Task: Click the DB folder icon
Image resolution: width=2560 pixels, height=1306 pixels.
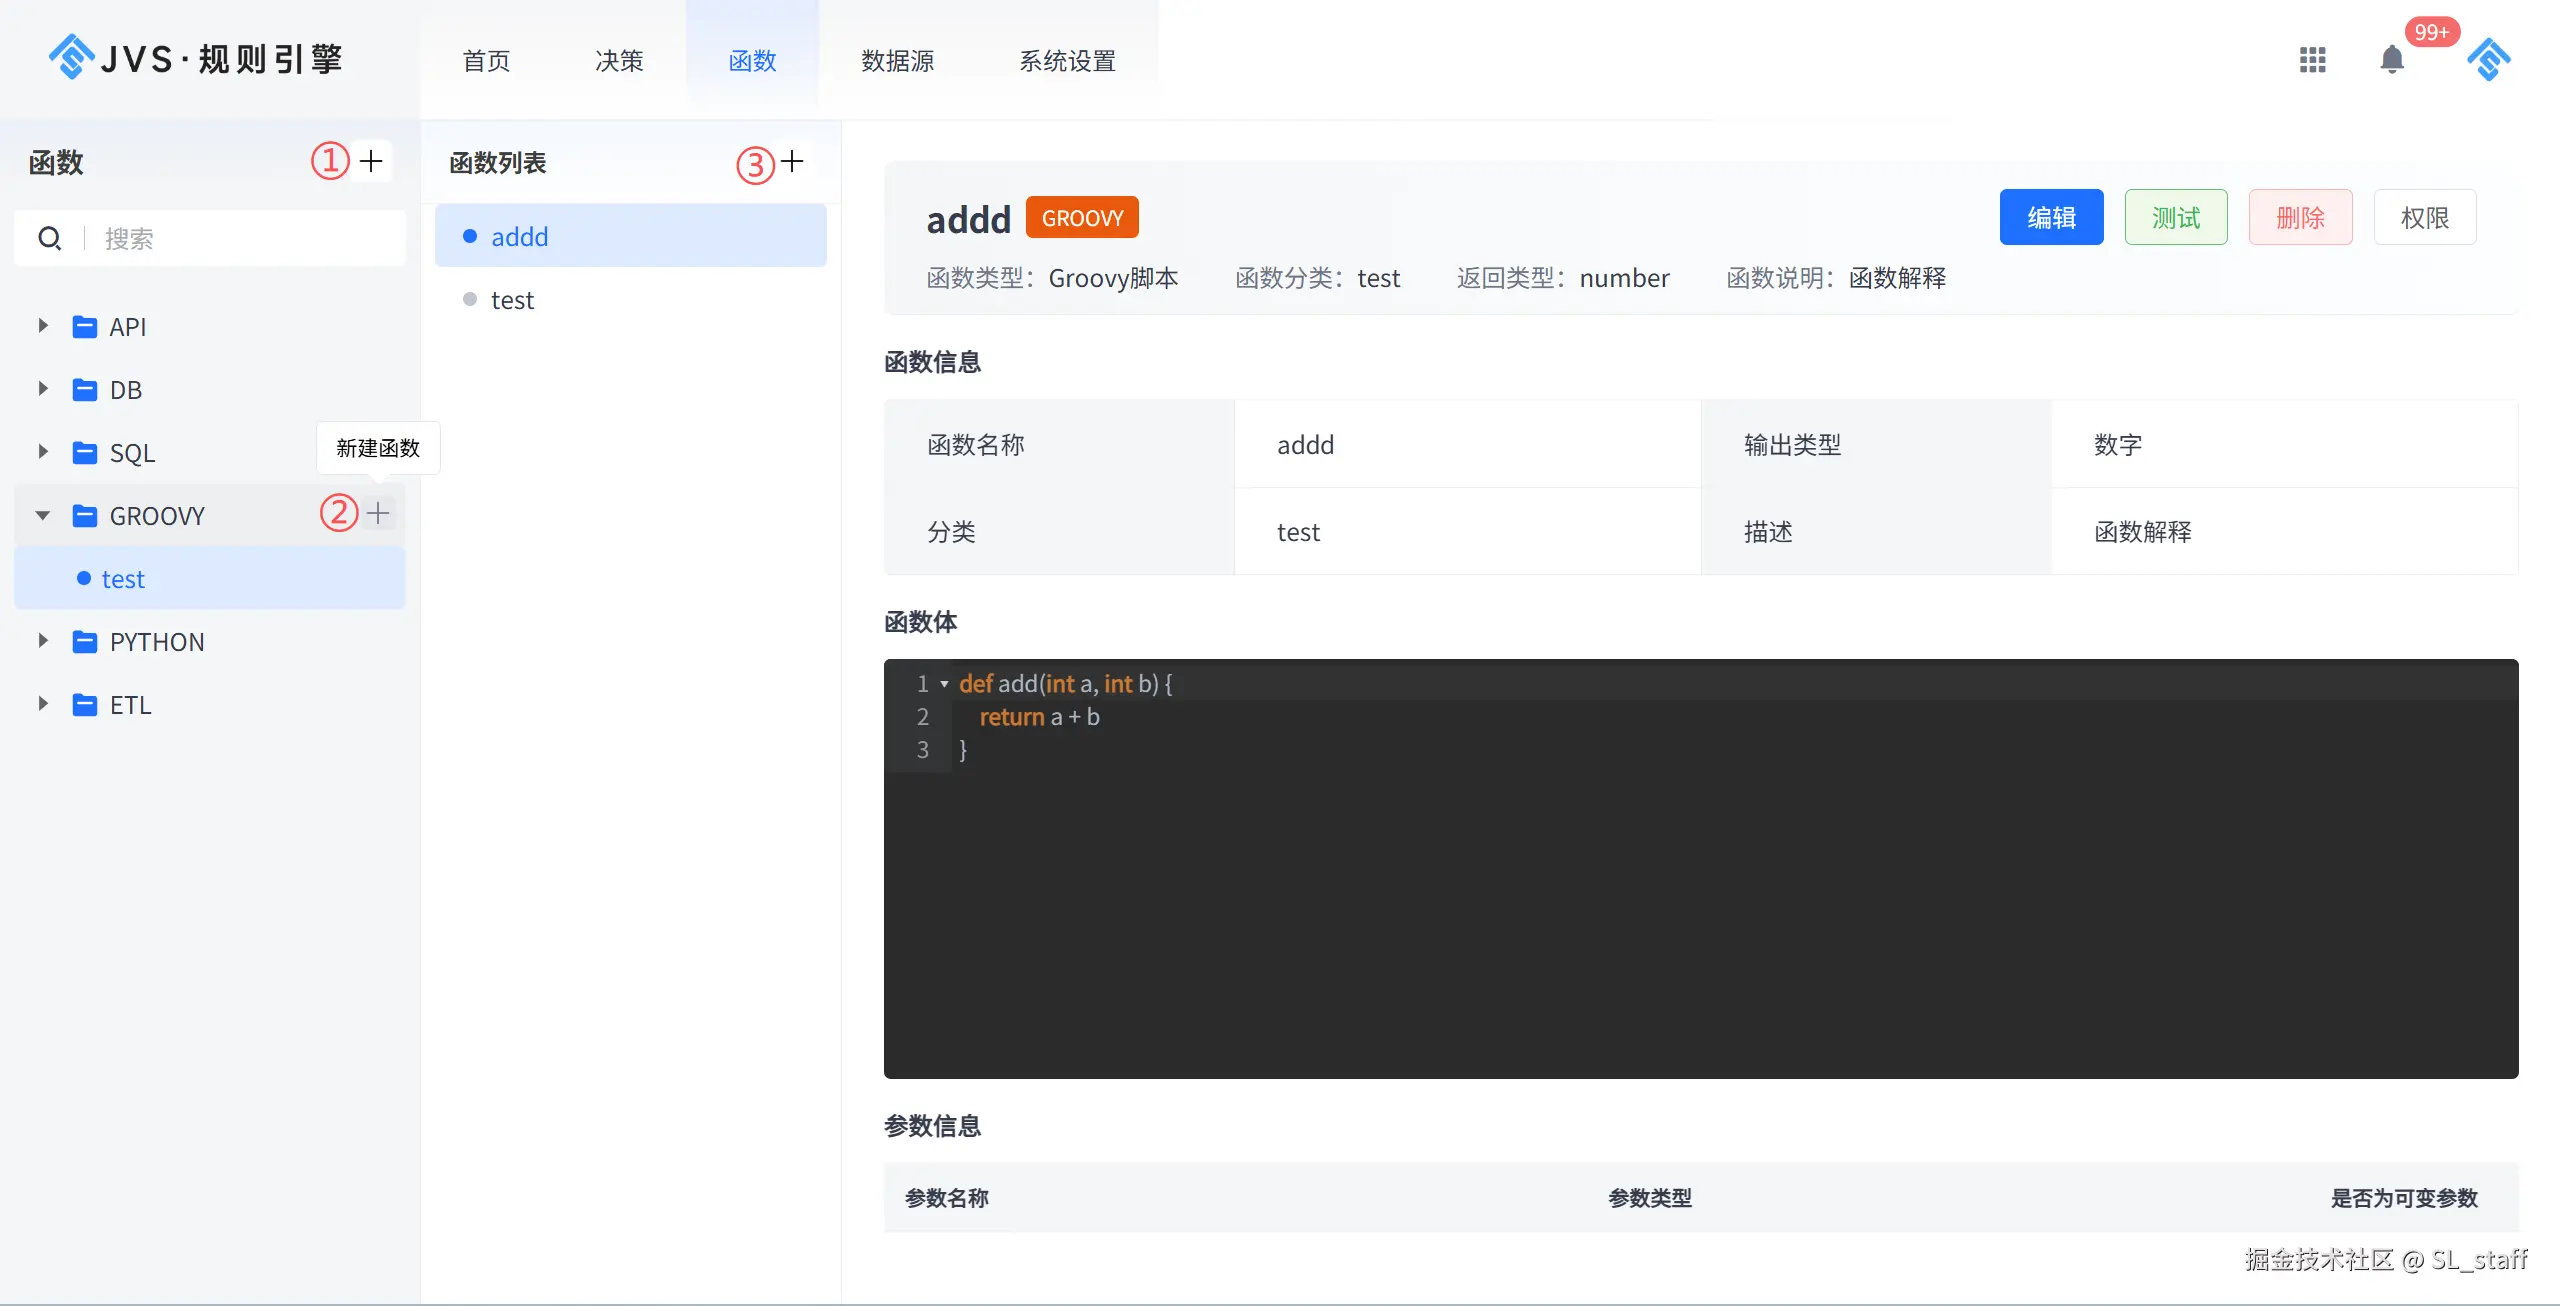Action: [x=85, y=389]
